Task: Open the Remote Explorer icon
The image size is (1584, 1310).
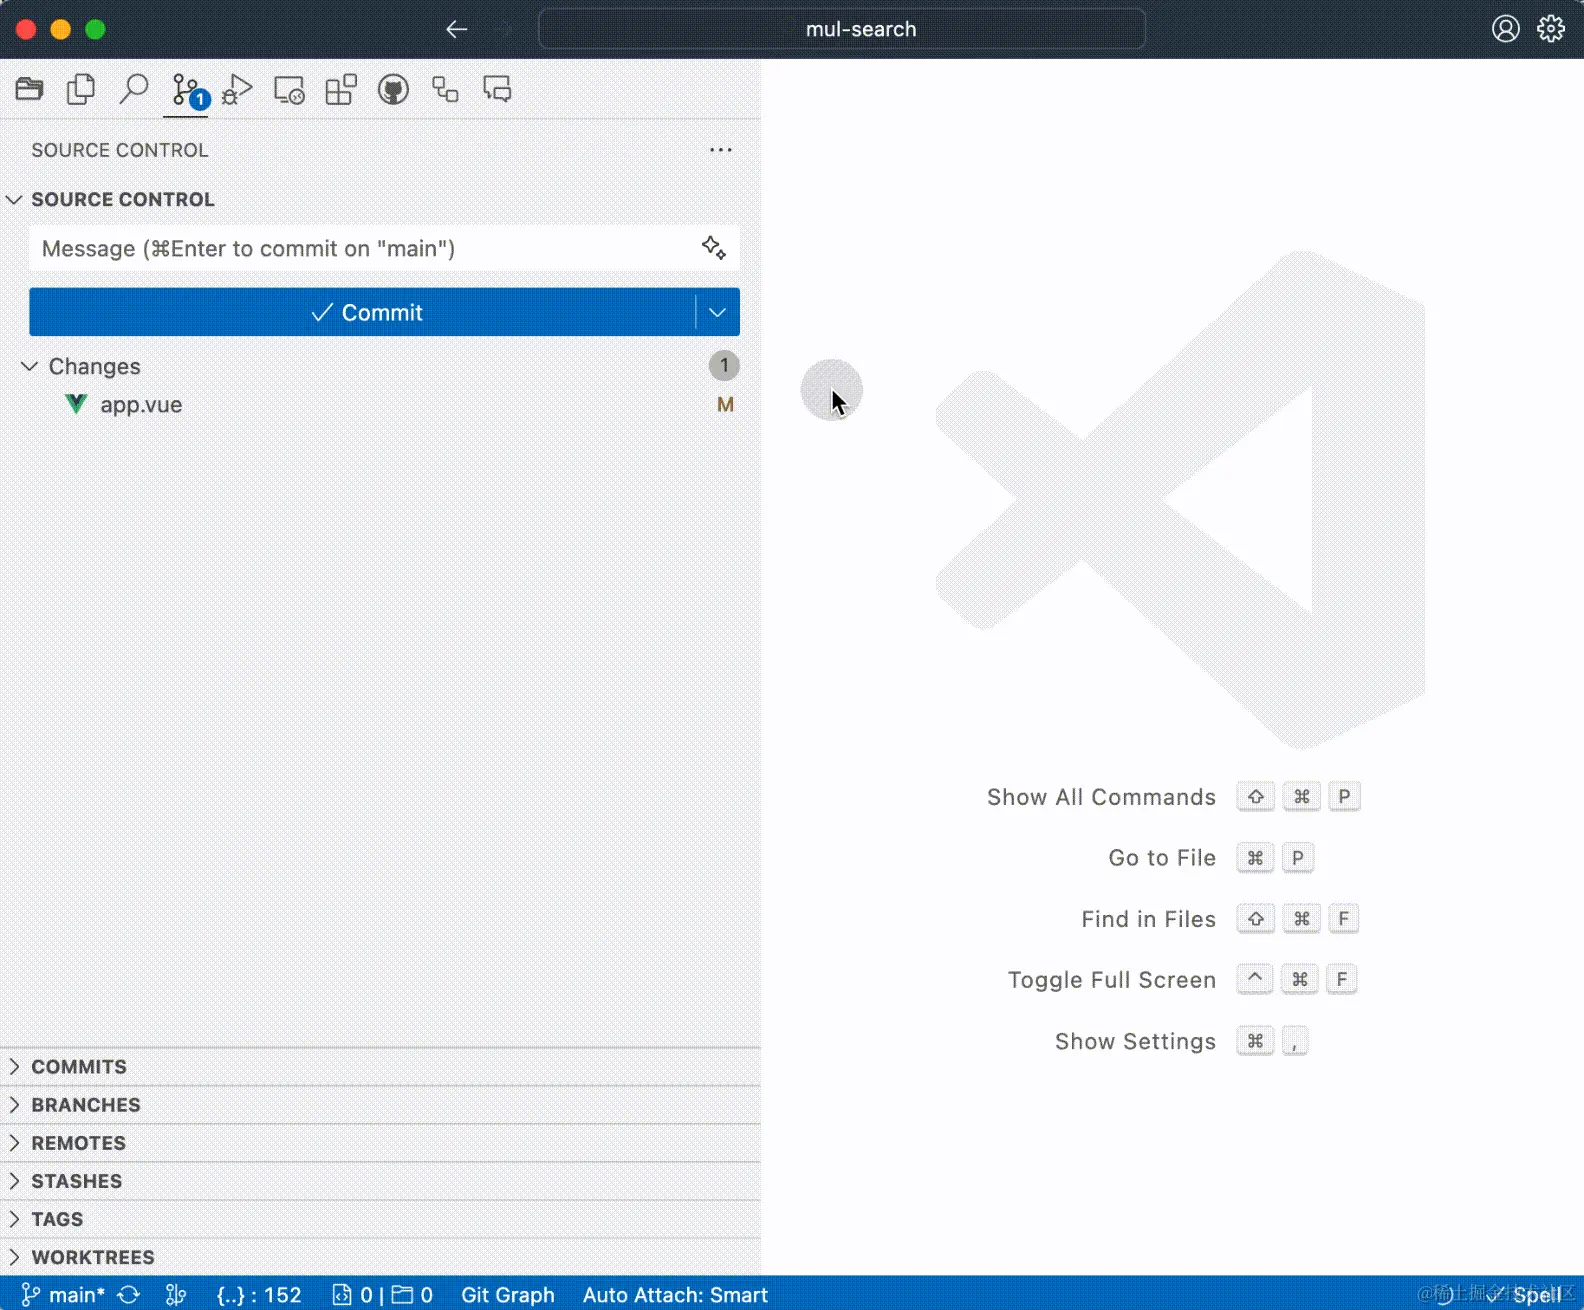Action: (289, 90)
